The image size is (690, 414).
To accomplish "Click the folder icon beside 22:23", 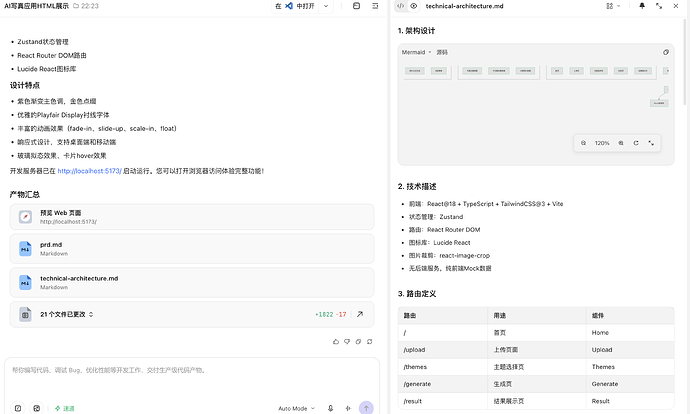I will [x=76, y=6].
